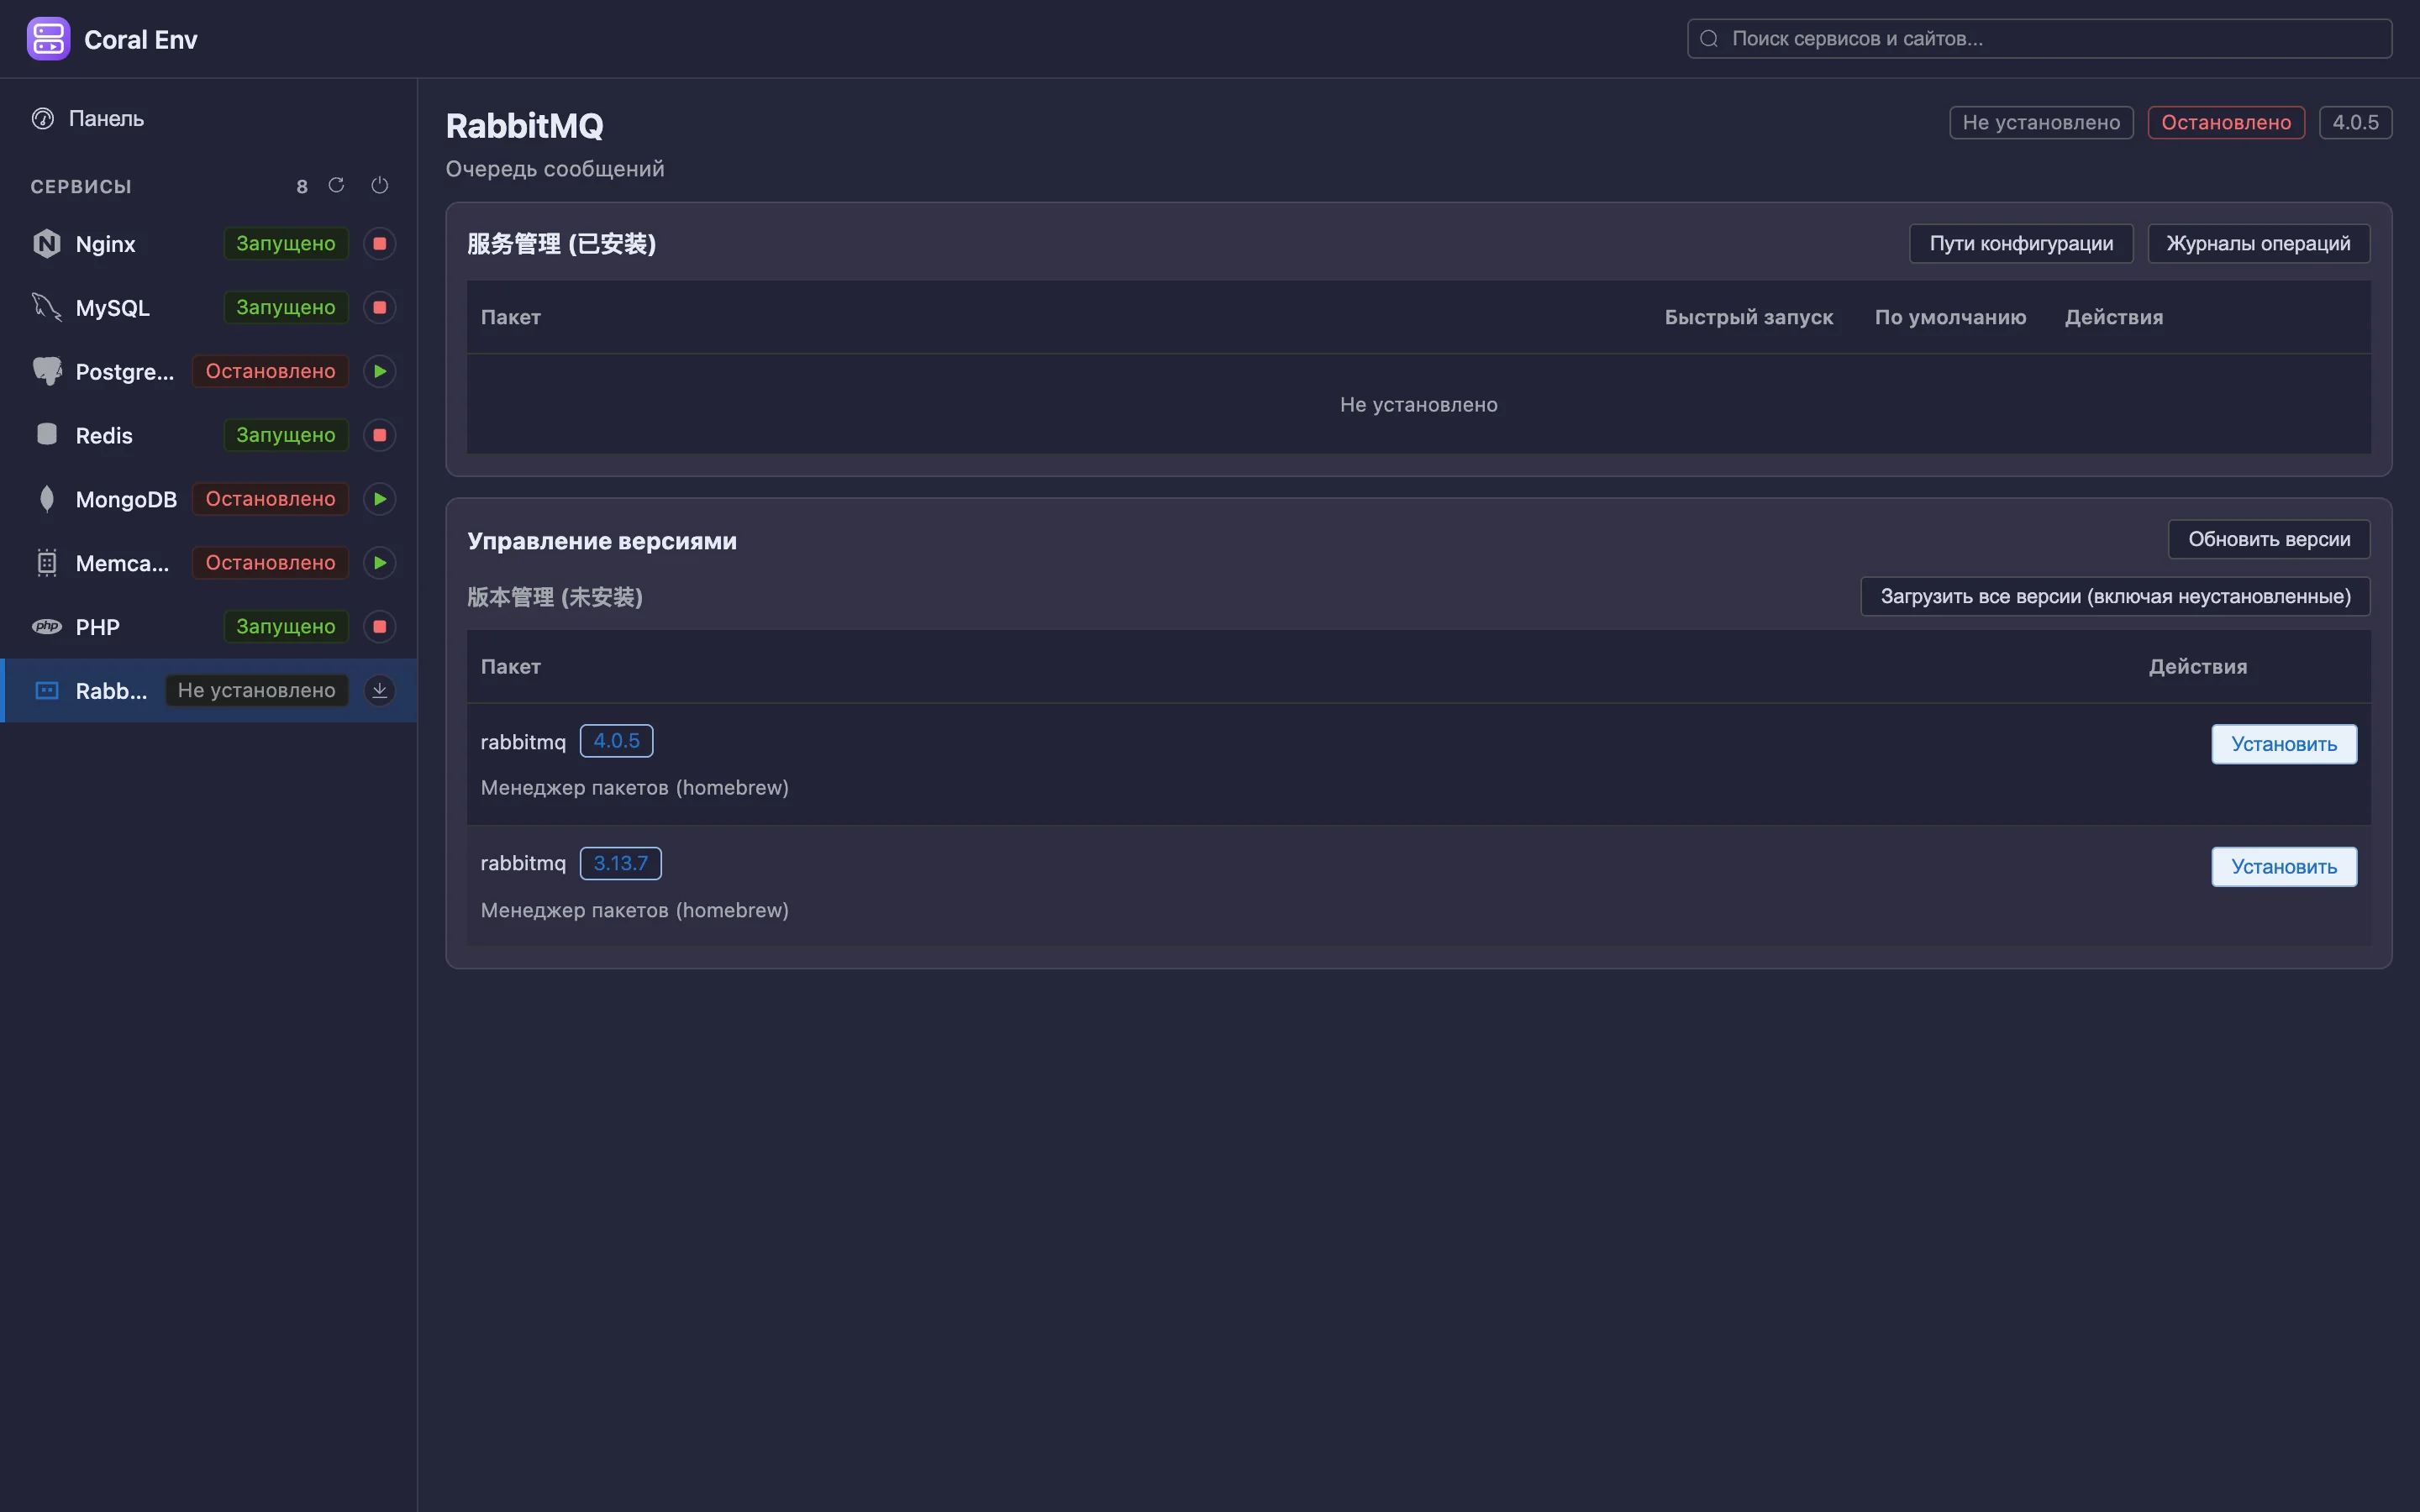2420x1512 pixels.
Task: Stop the Redis service
Action: pos(380,435)
